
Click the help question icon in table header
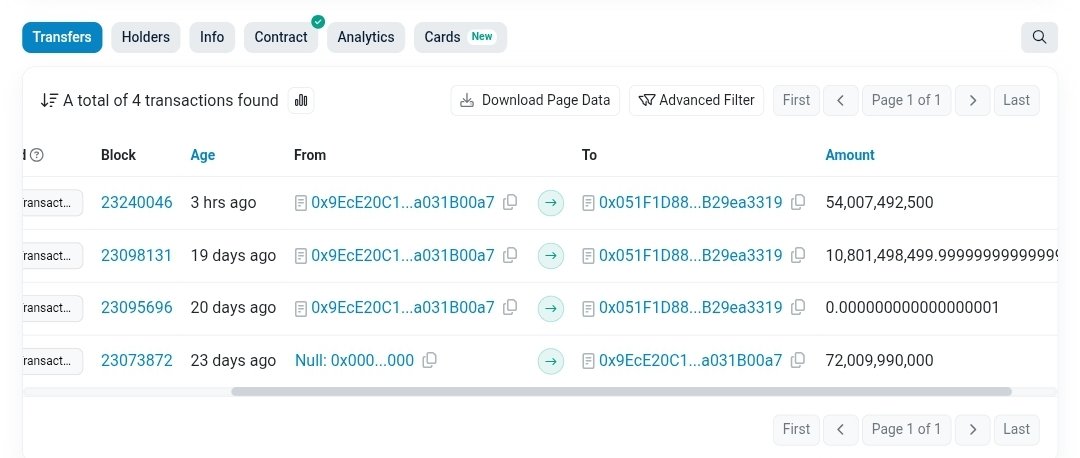37,155
